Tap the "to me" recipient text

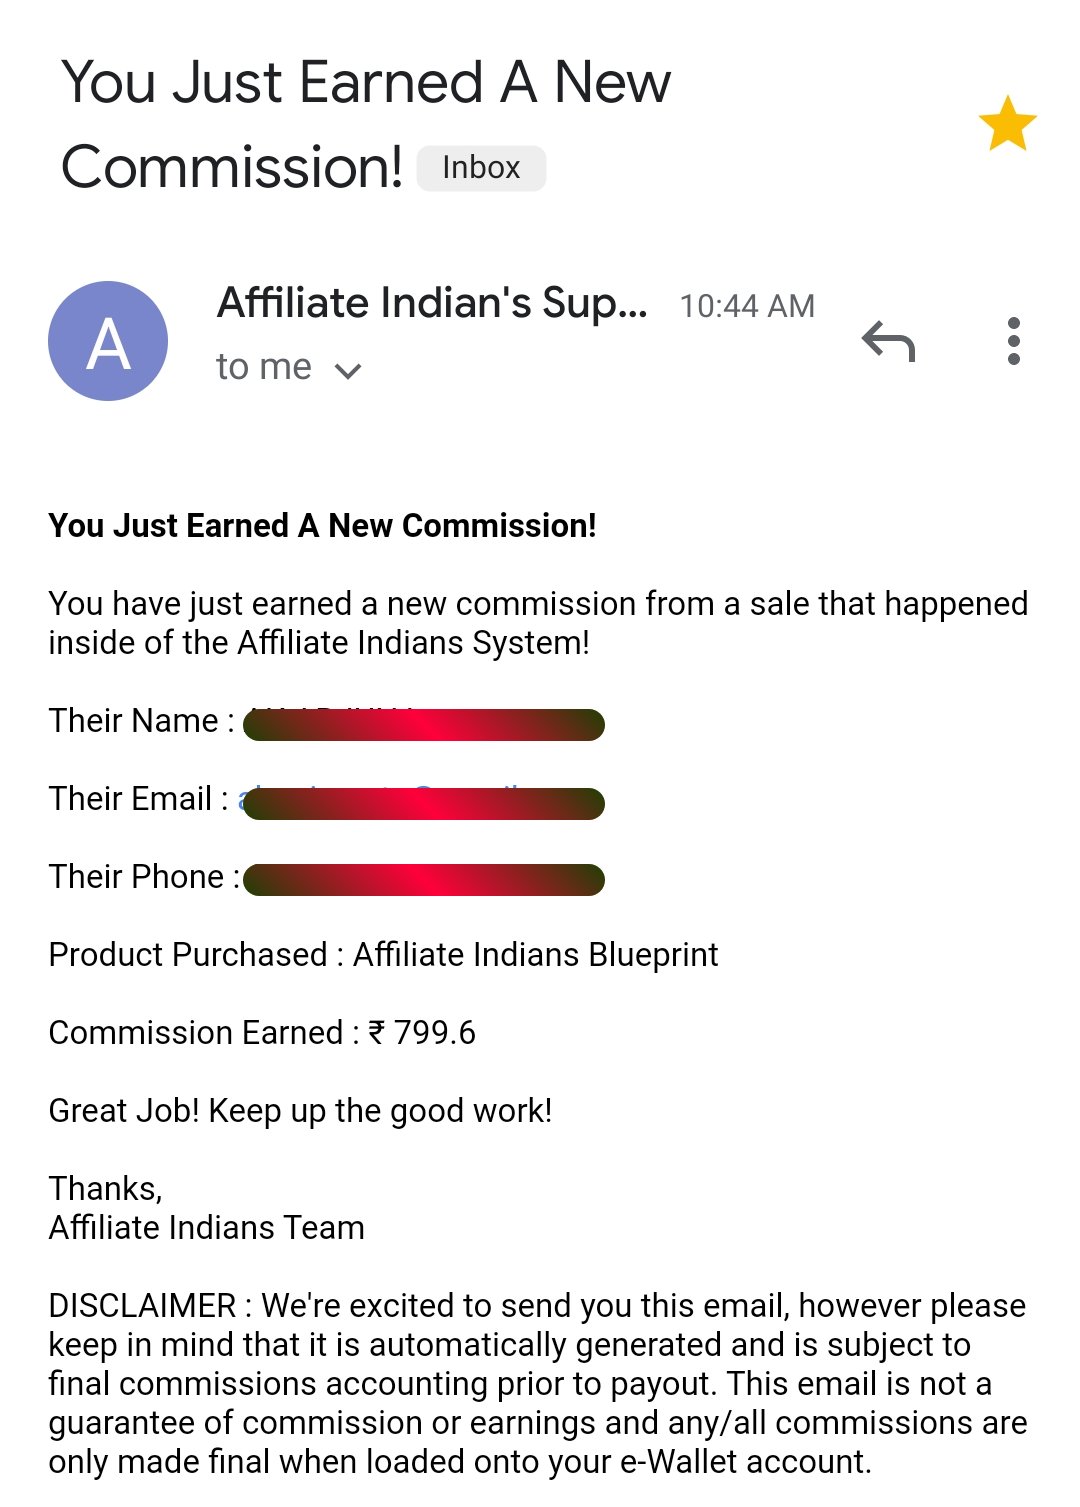pyautogui.click(x=264, y=367)
